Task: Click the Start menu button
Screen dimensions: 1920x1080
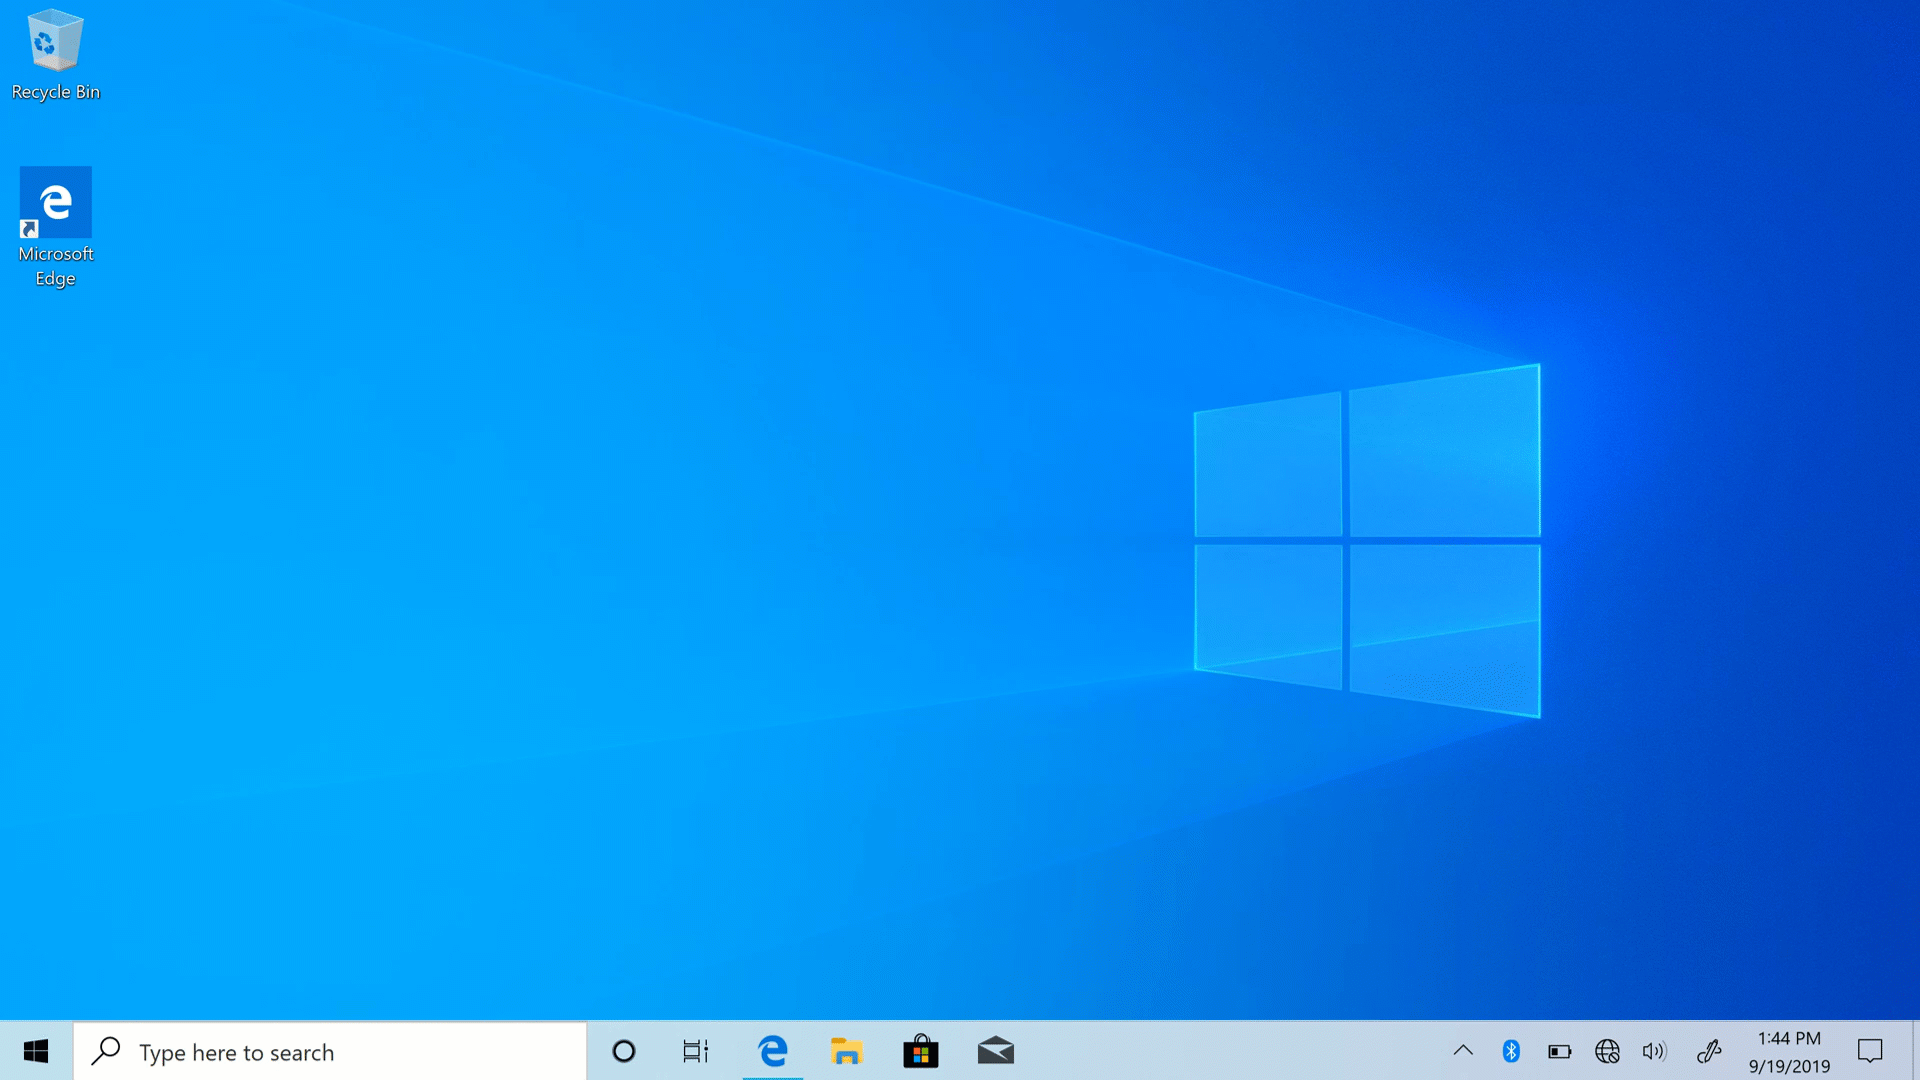Action: tap(36, 1051)
